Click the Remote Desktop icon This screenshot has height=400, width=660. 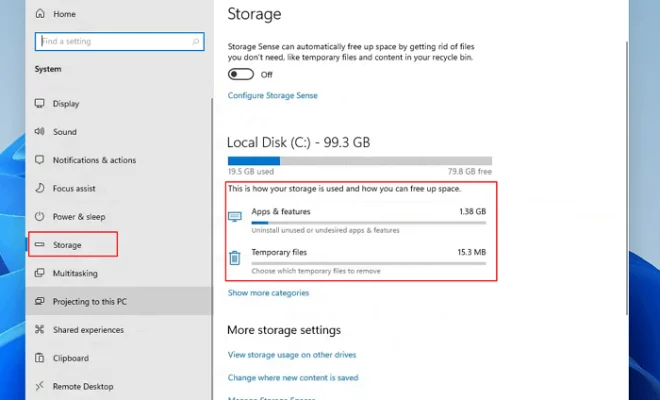click(40, 386)
